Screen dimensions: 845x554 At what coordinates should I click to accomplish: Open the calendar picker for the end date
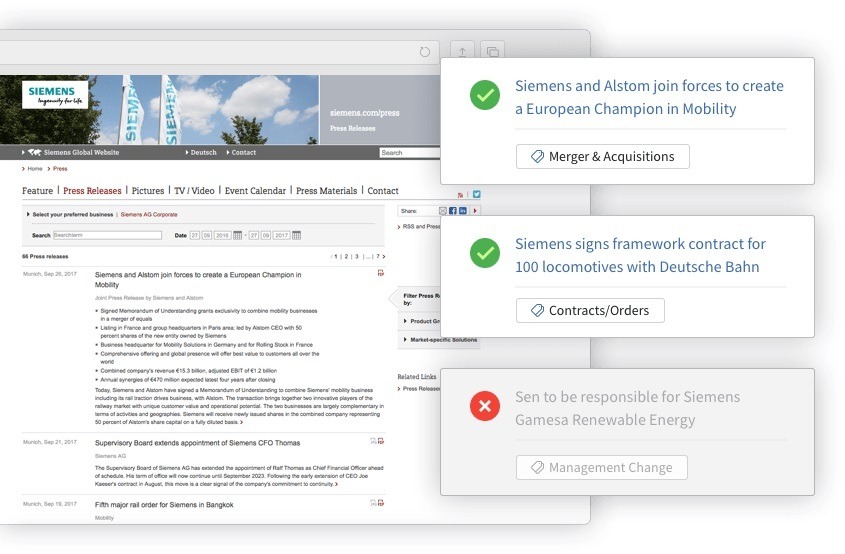296,236
